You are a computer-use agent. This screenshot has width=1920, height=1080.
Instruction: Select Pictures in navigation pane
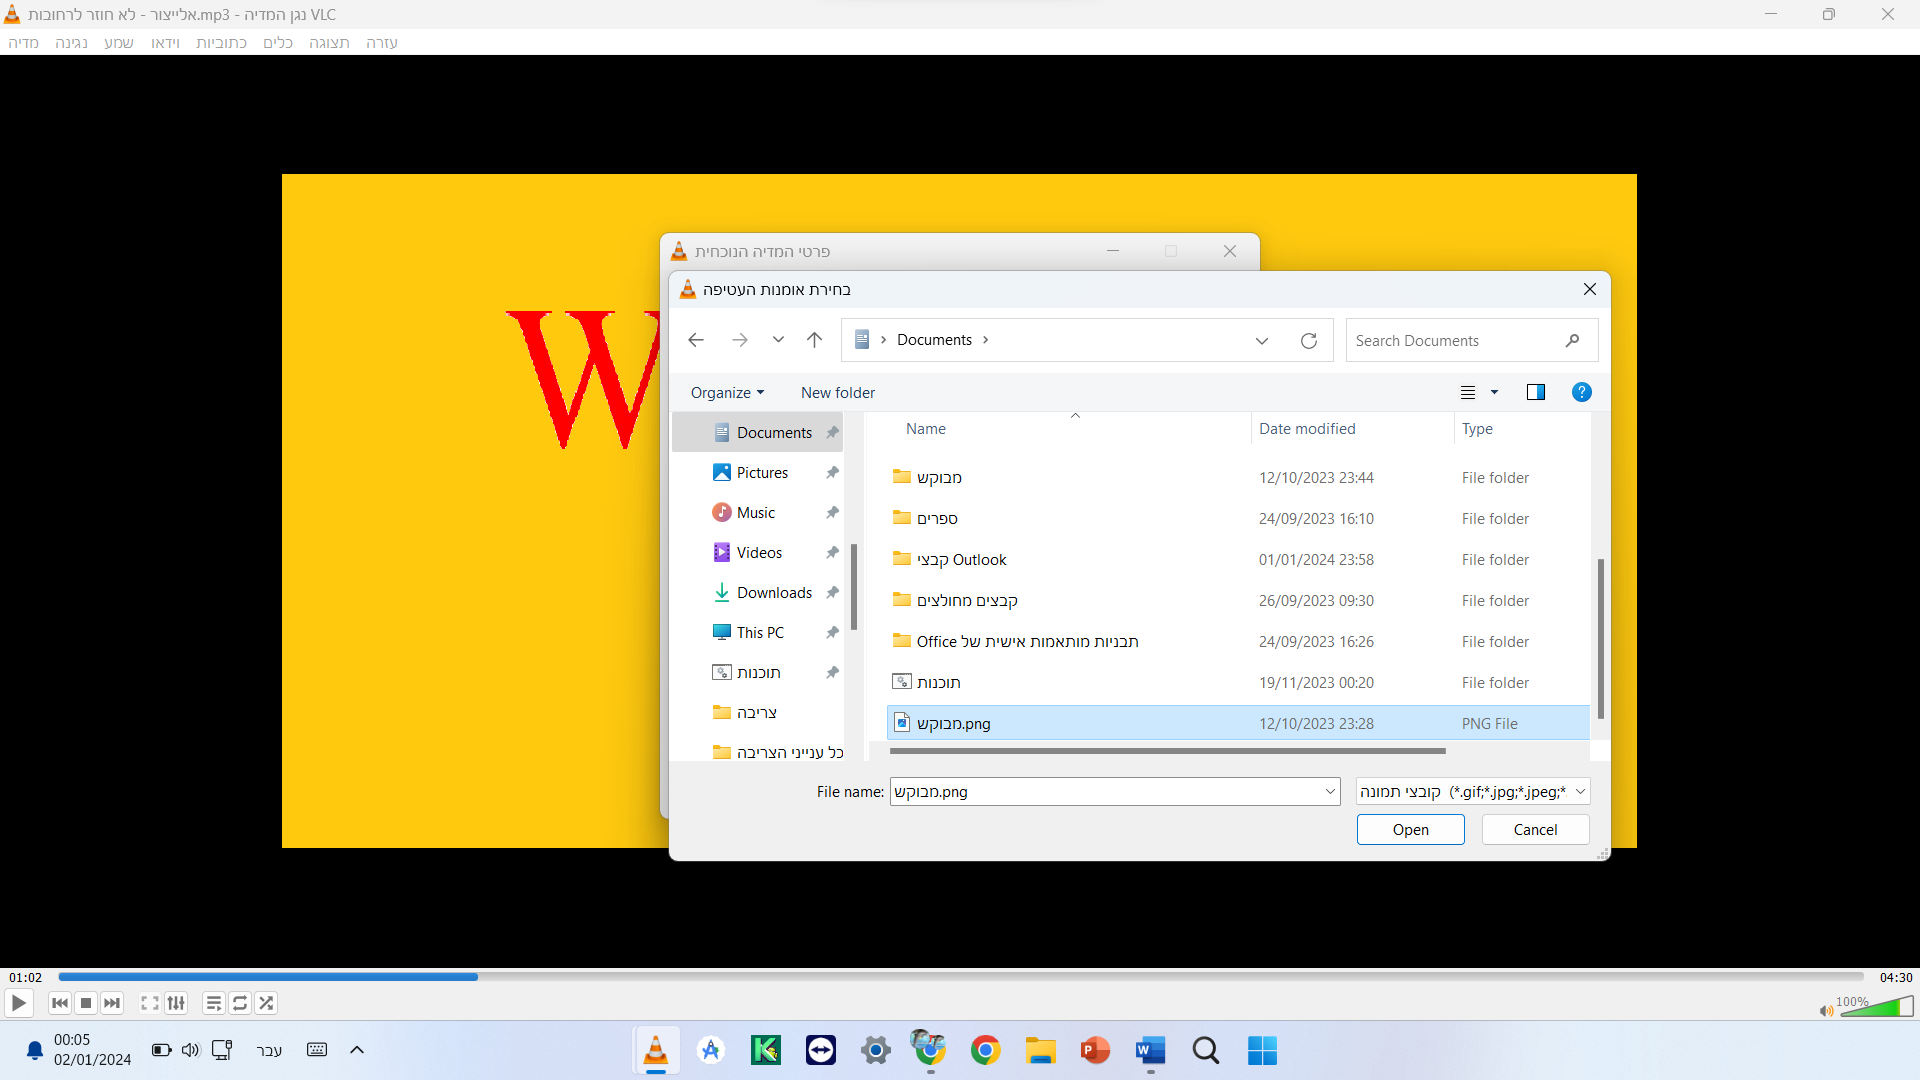[757, 473]
